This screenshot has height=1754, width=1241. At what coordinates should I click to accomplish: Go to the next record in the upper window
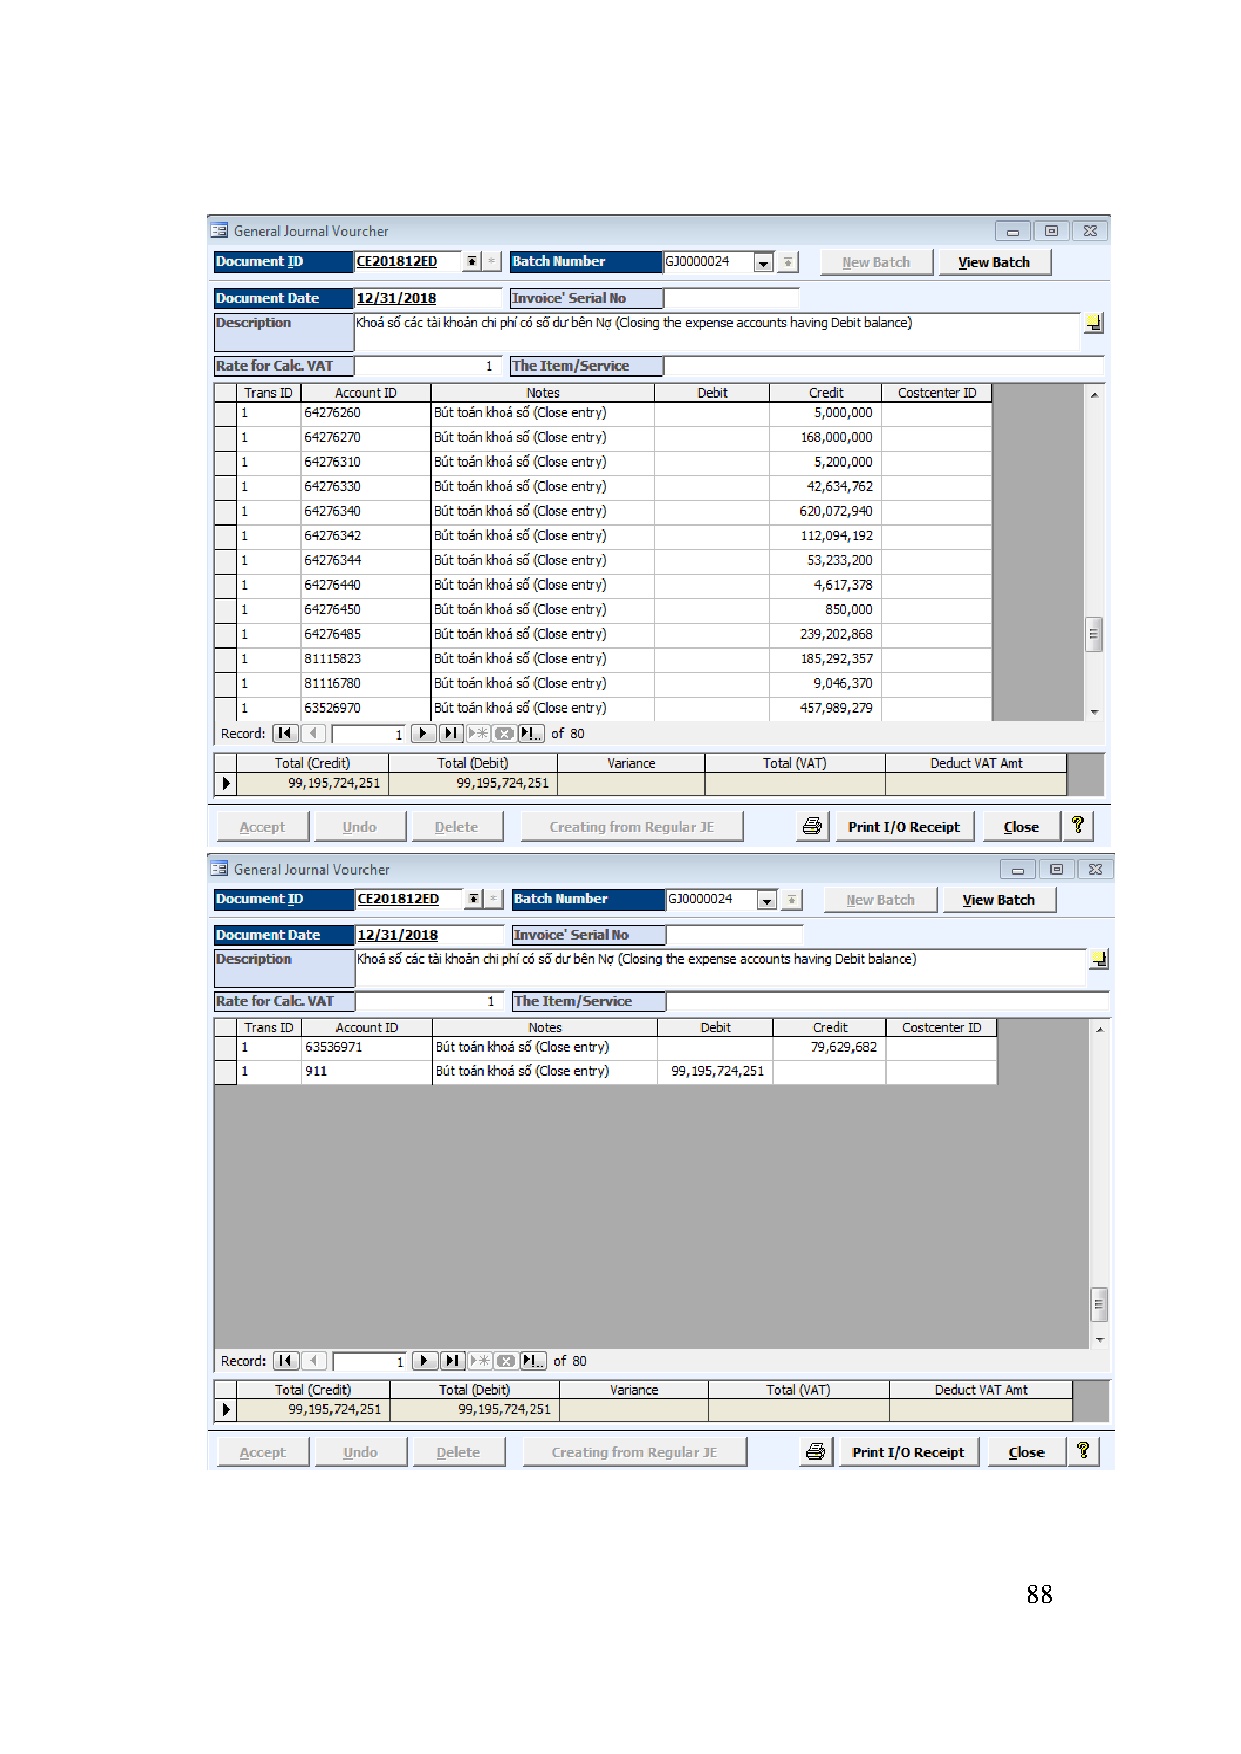423,733
